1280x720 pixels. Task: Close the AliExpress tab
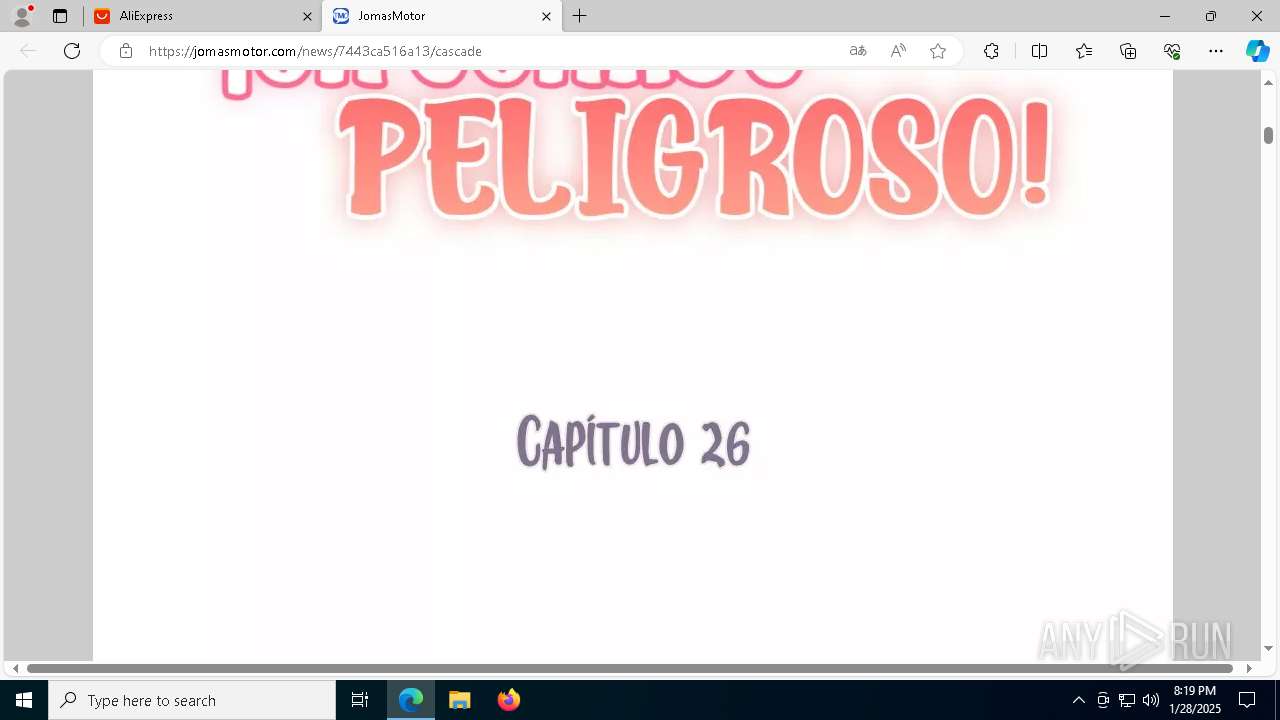[307, 16]
